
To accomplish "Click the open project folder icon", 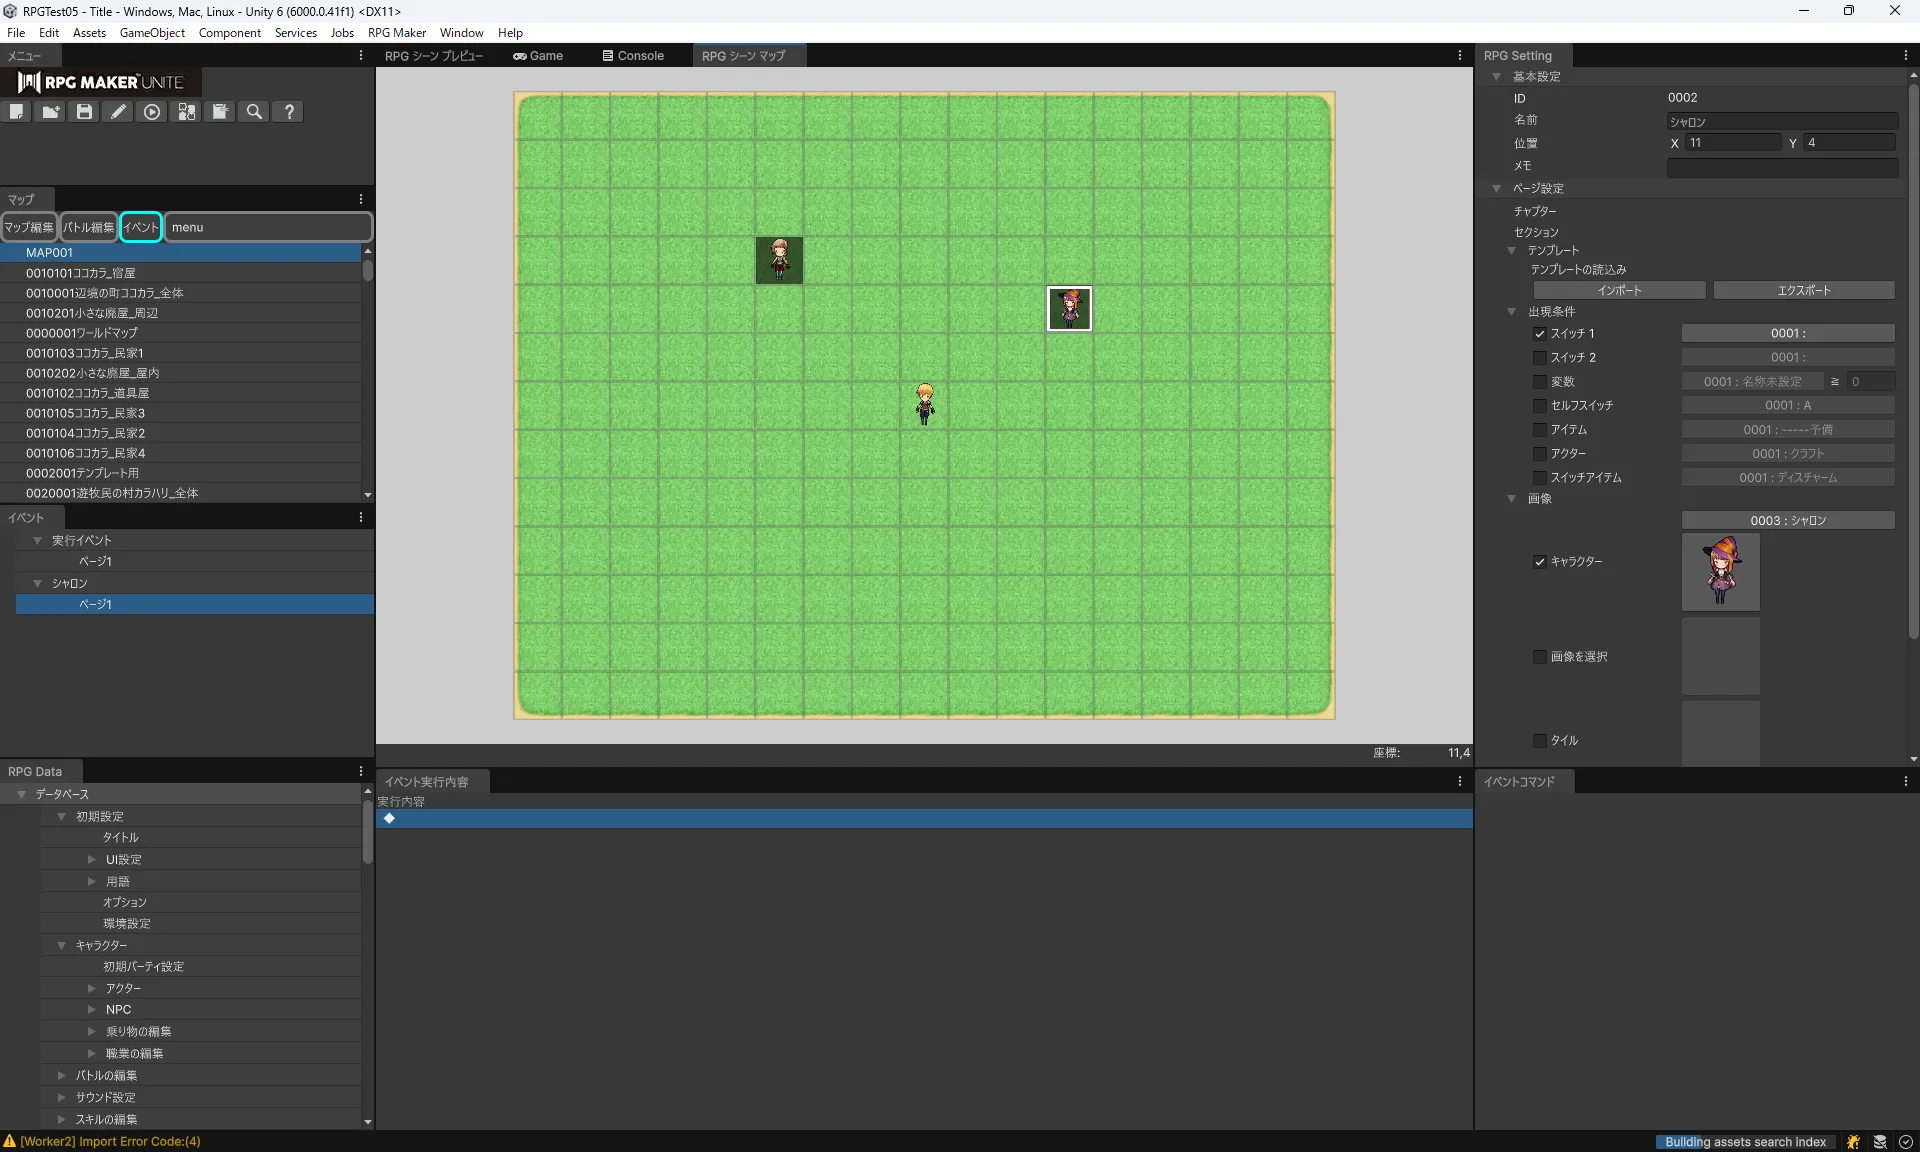I will click(x=51, y=112).
